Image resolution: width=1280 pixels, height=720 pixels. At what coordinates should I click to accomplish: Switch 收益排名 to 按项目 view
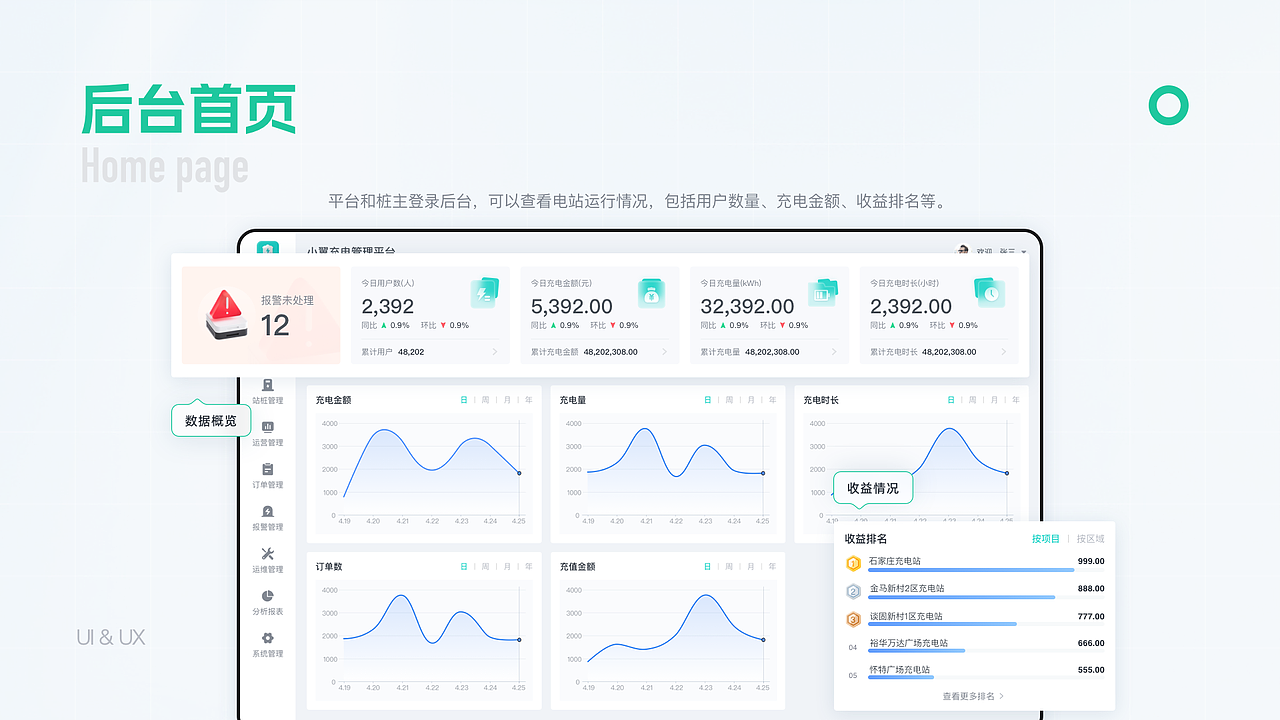click(1048, 537)
